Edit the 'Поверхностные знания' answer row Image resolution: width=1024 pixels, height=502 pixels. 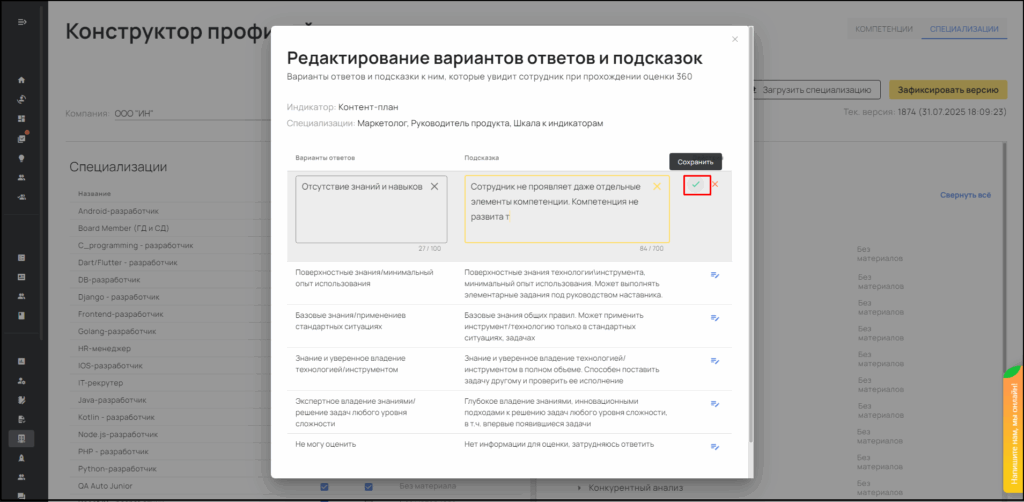coord(714,275)
